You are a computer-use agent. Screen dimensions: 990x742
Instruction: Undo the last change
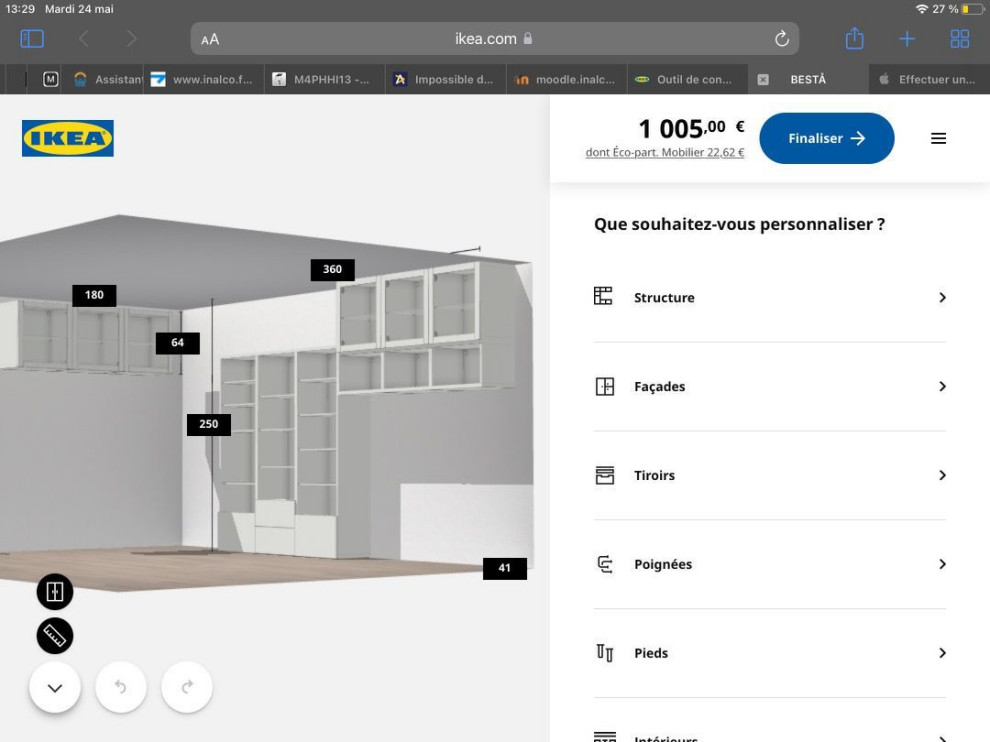tap(121, 687)
